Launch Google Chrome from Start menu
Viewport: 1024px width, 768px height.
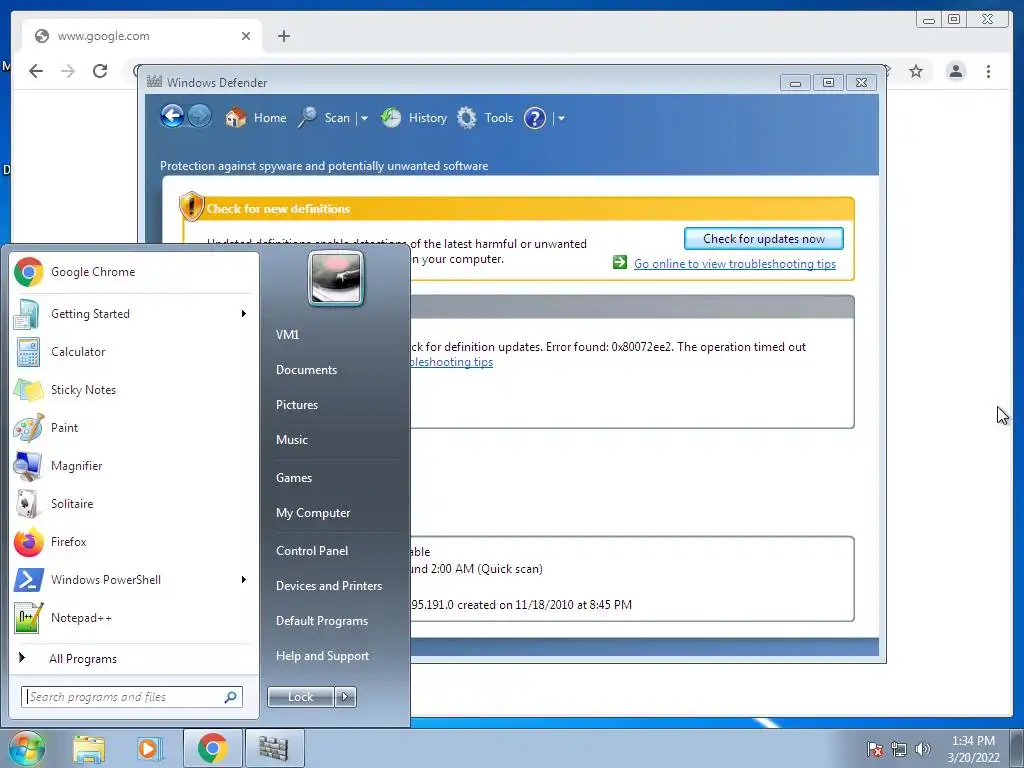133,272
